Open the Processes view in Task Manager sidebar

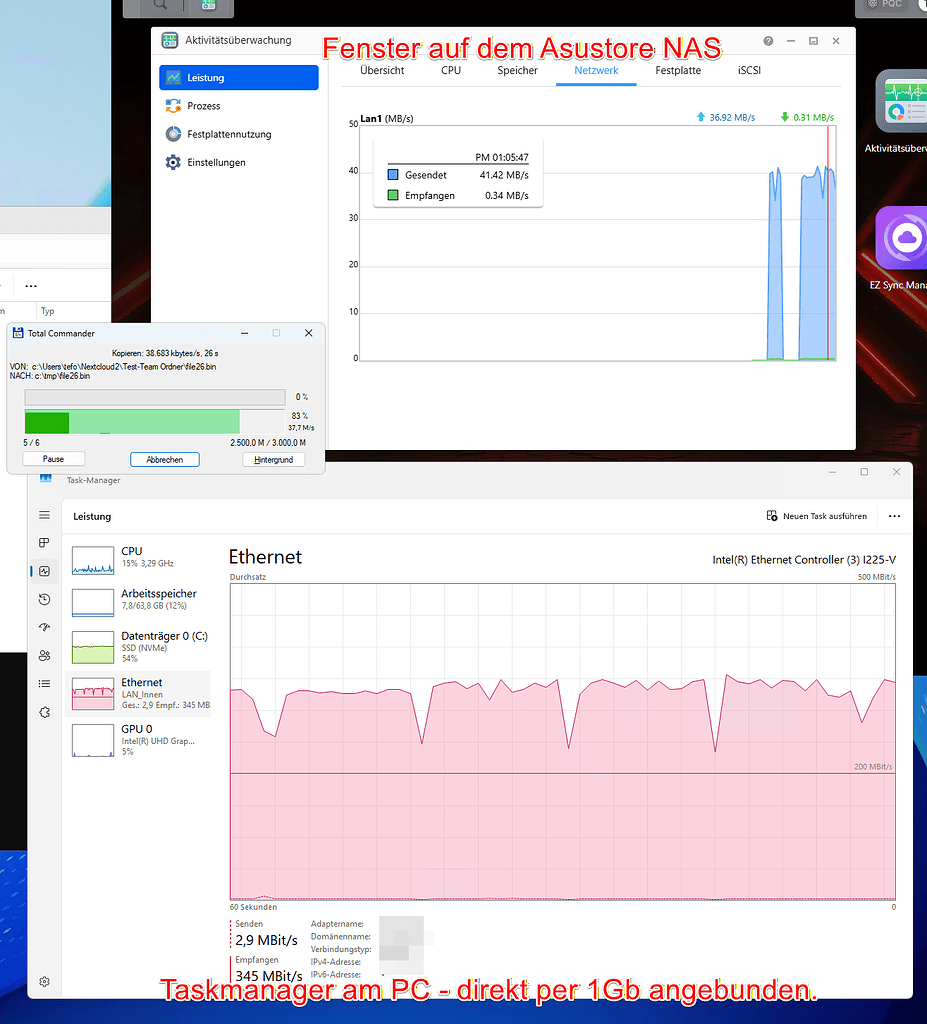pyautogui.click(x=44, y=543)
